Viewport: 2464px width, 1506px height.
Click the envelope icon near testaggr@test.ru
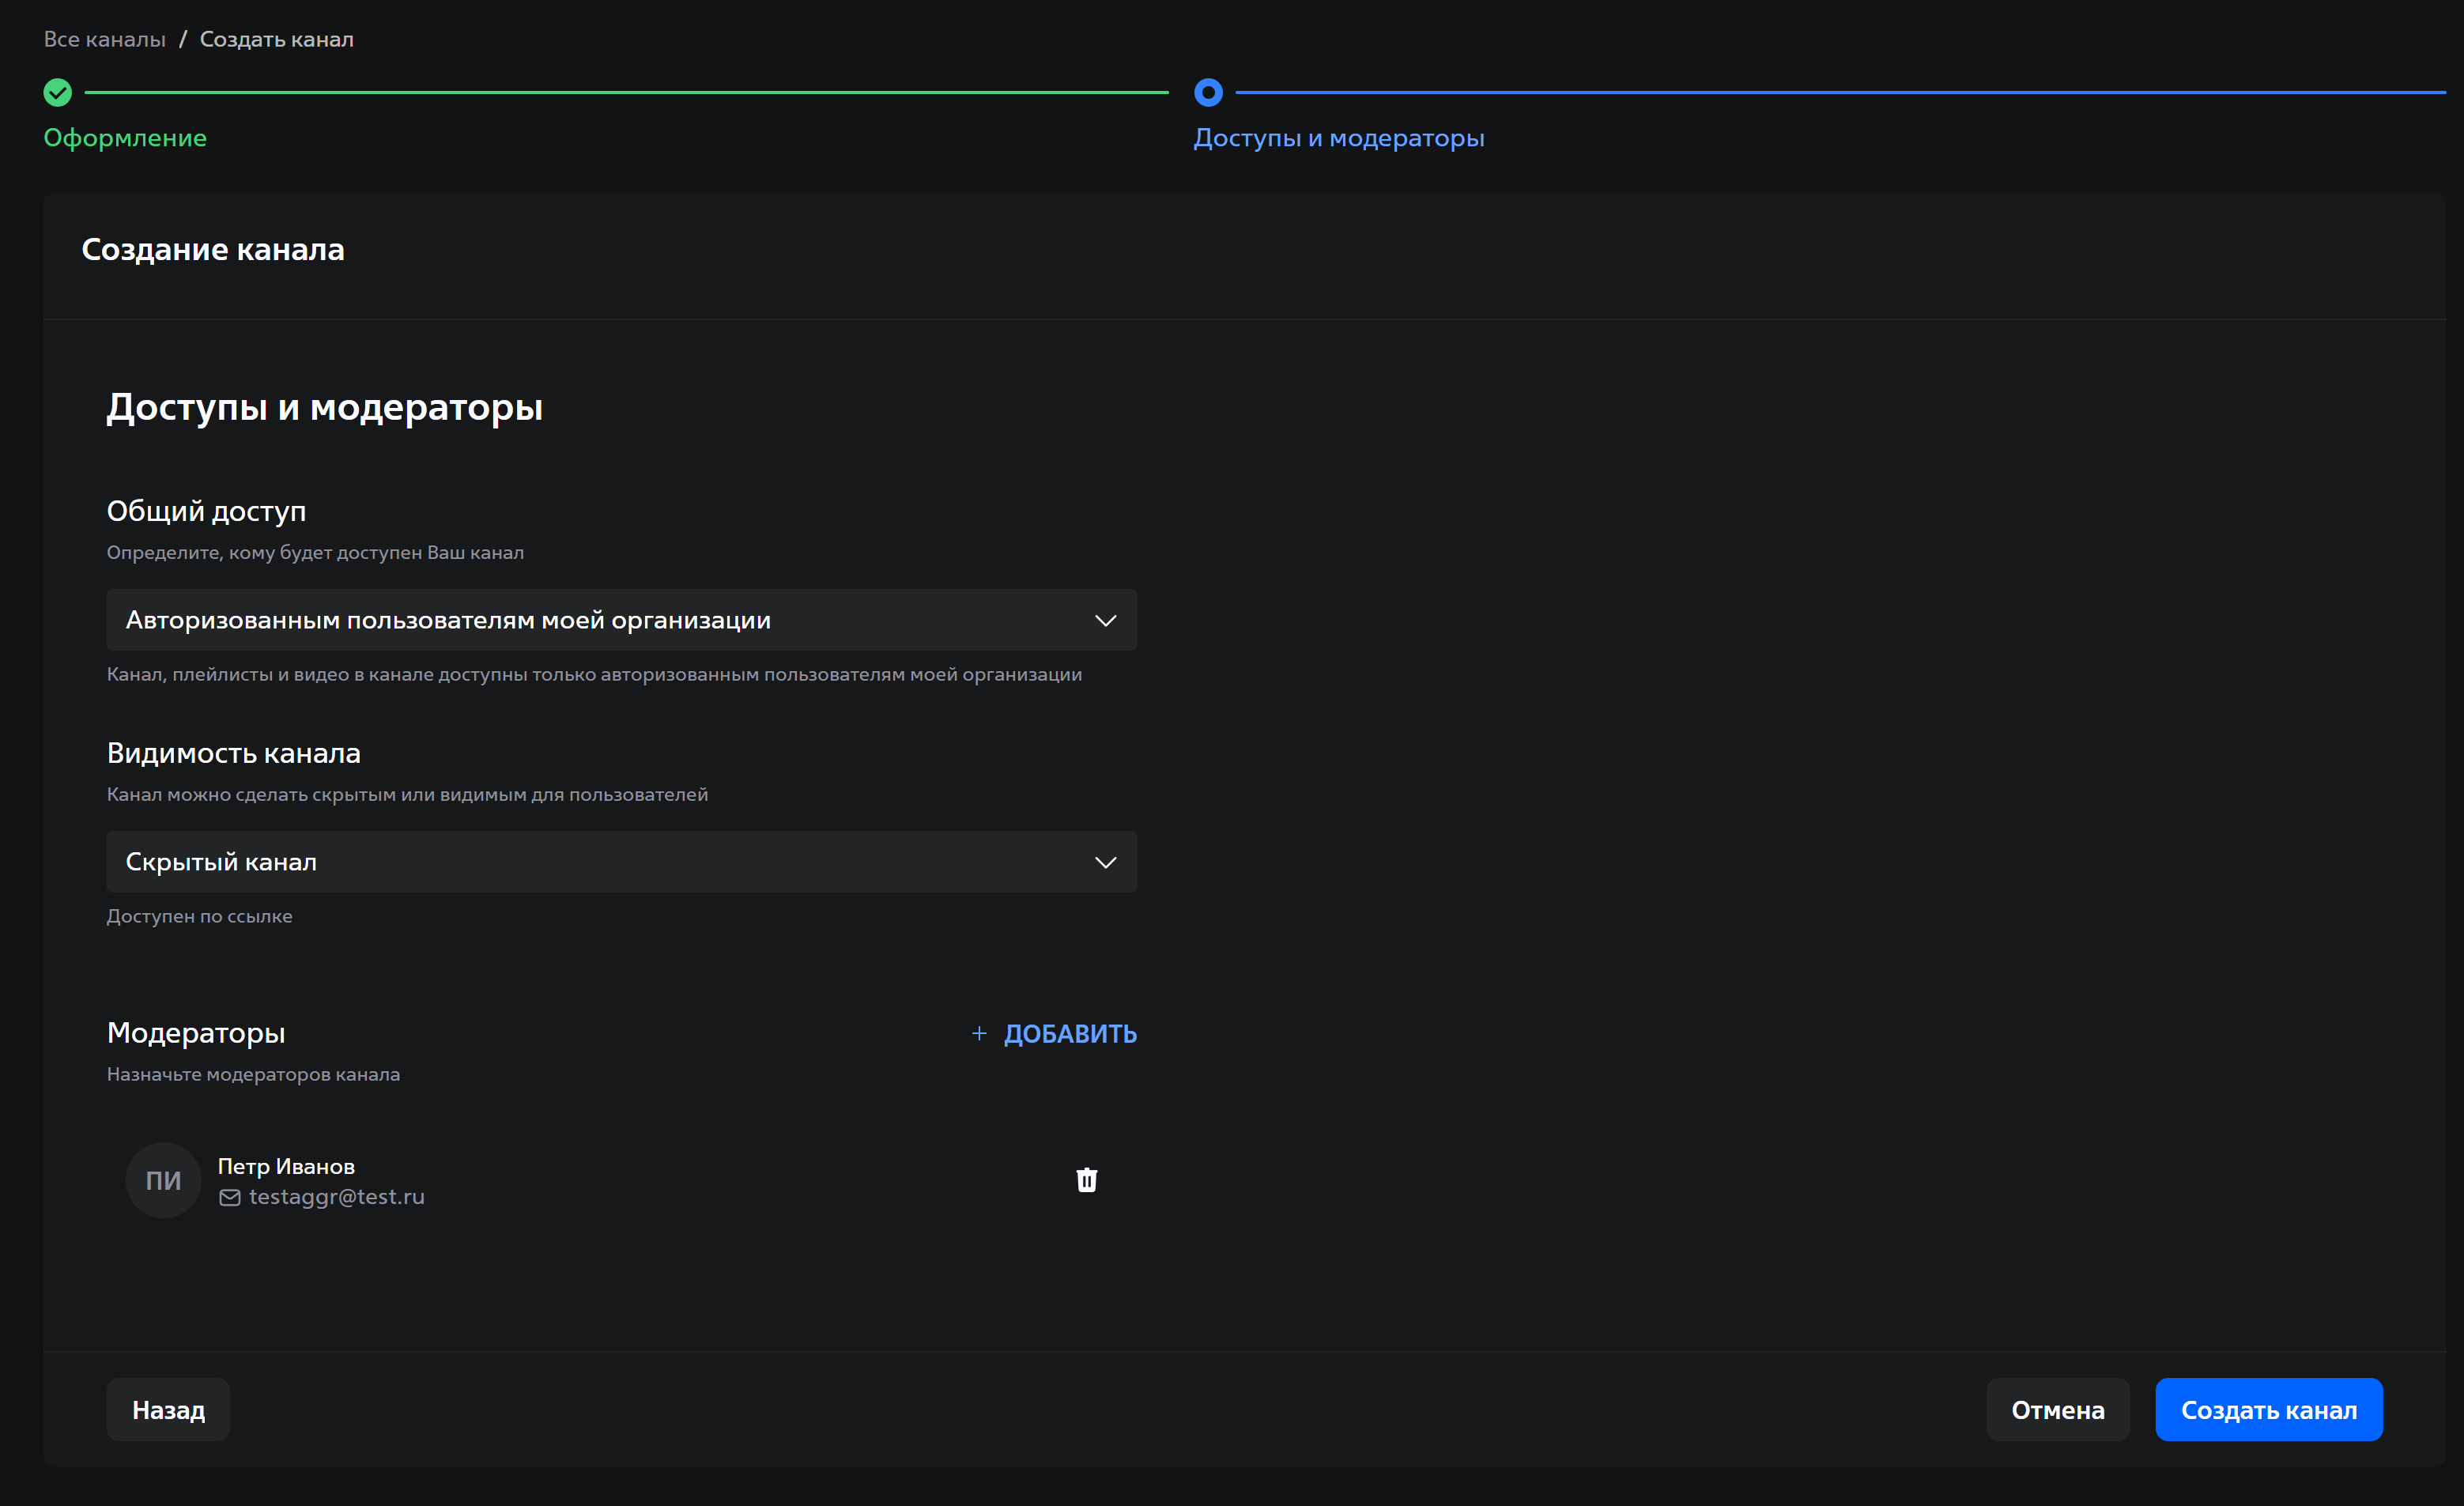[x=229, y=1197]
